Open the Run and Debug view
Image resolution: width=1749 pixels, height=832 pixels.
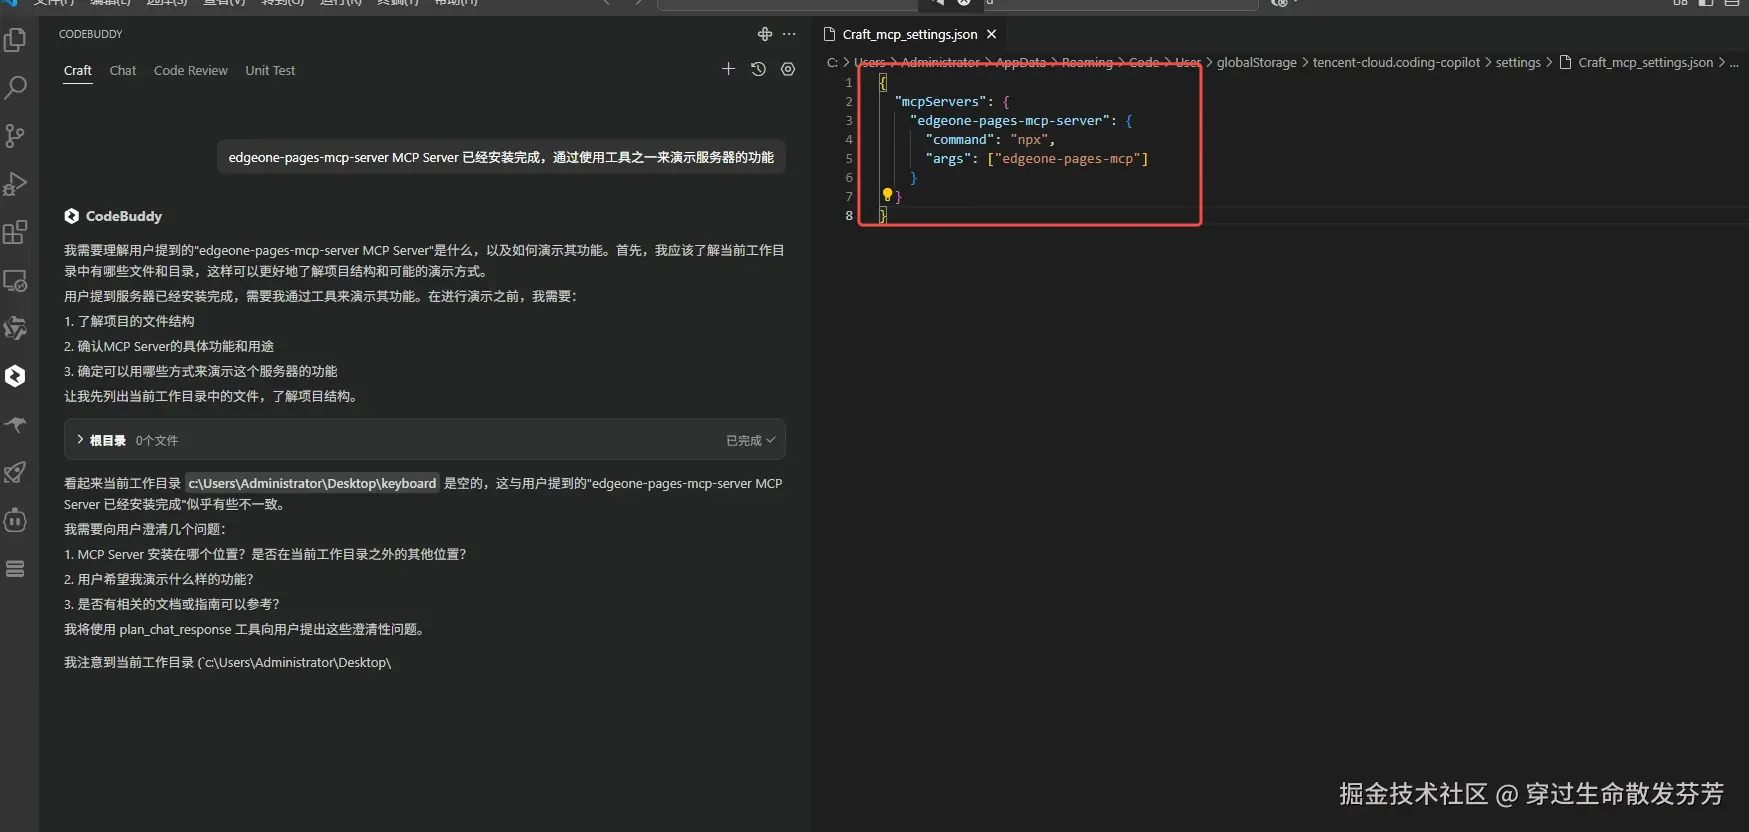[x=15, y=184]
